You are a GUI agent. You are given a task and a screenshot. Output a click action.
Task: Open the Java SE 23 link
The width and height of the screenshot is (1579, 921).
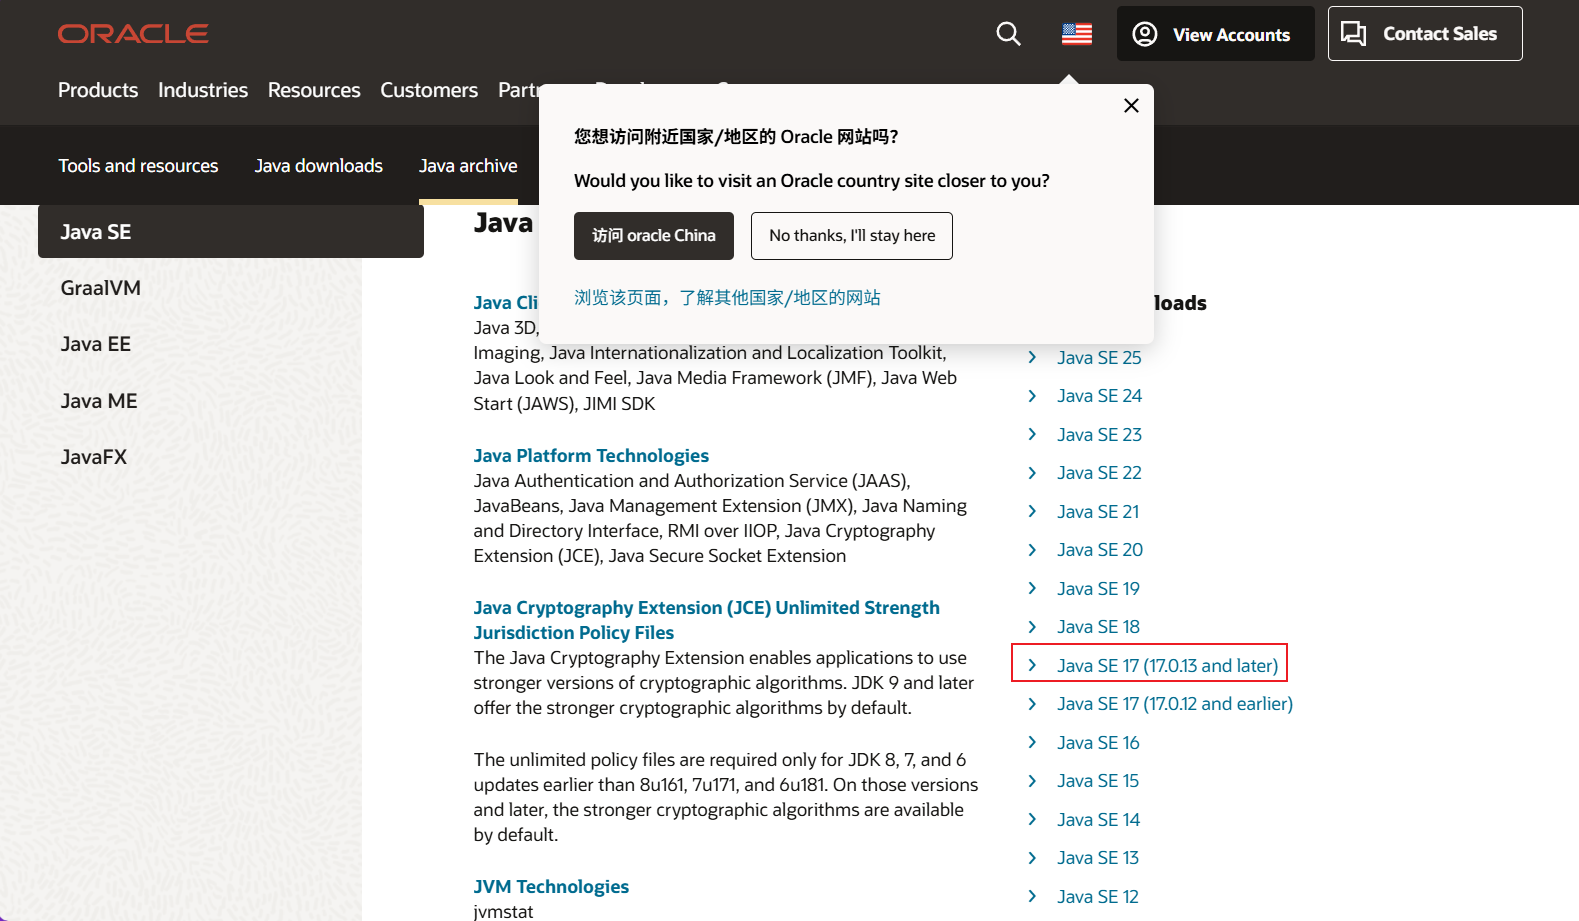coord(1099,435)
